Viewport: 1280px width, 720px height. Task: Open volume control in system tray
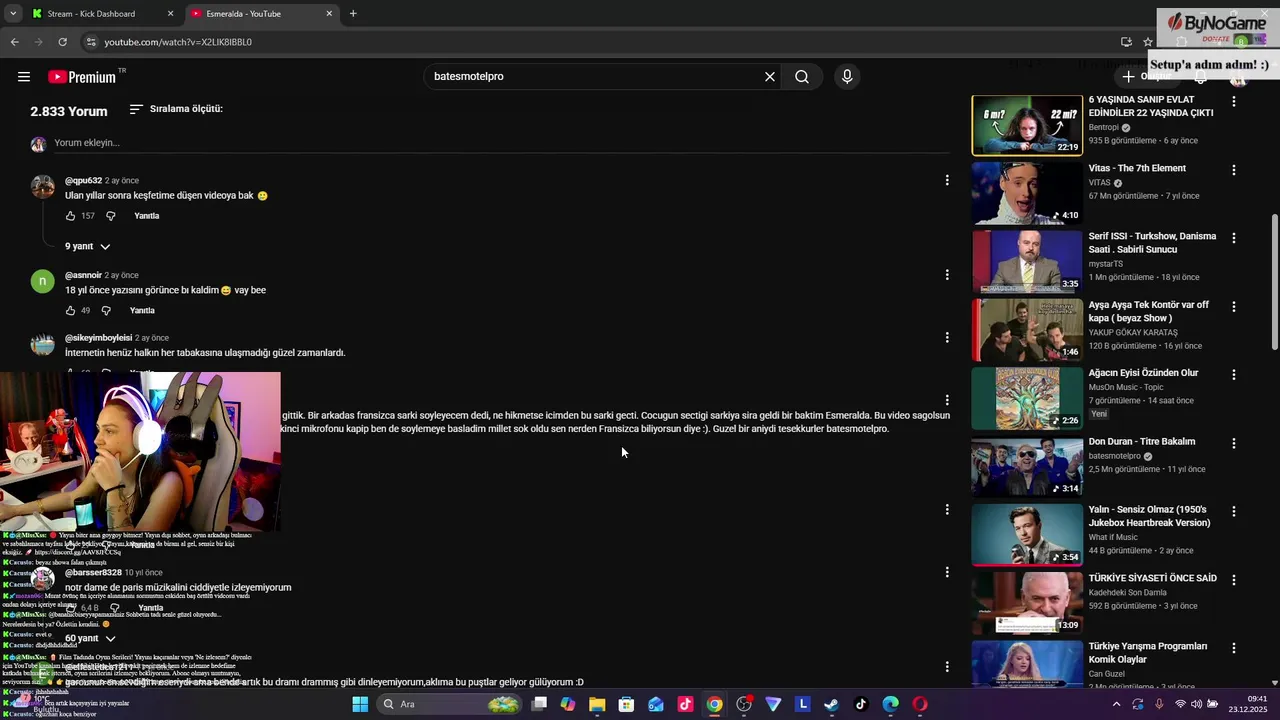click(x=1196, y=704)
